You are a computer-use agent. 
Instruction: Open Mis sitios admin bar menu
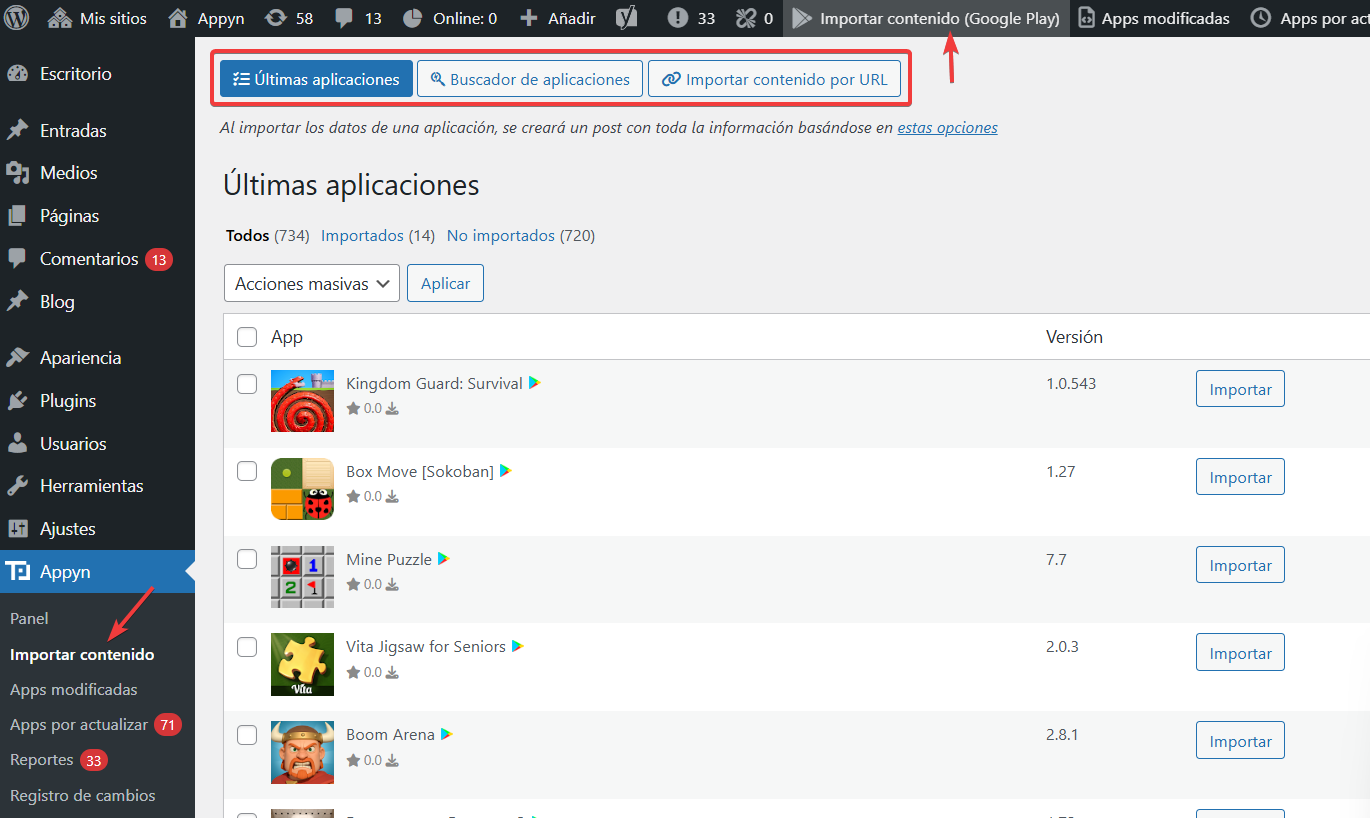97,18
